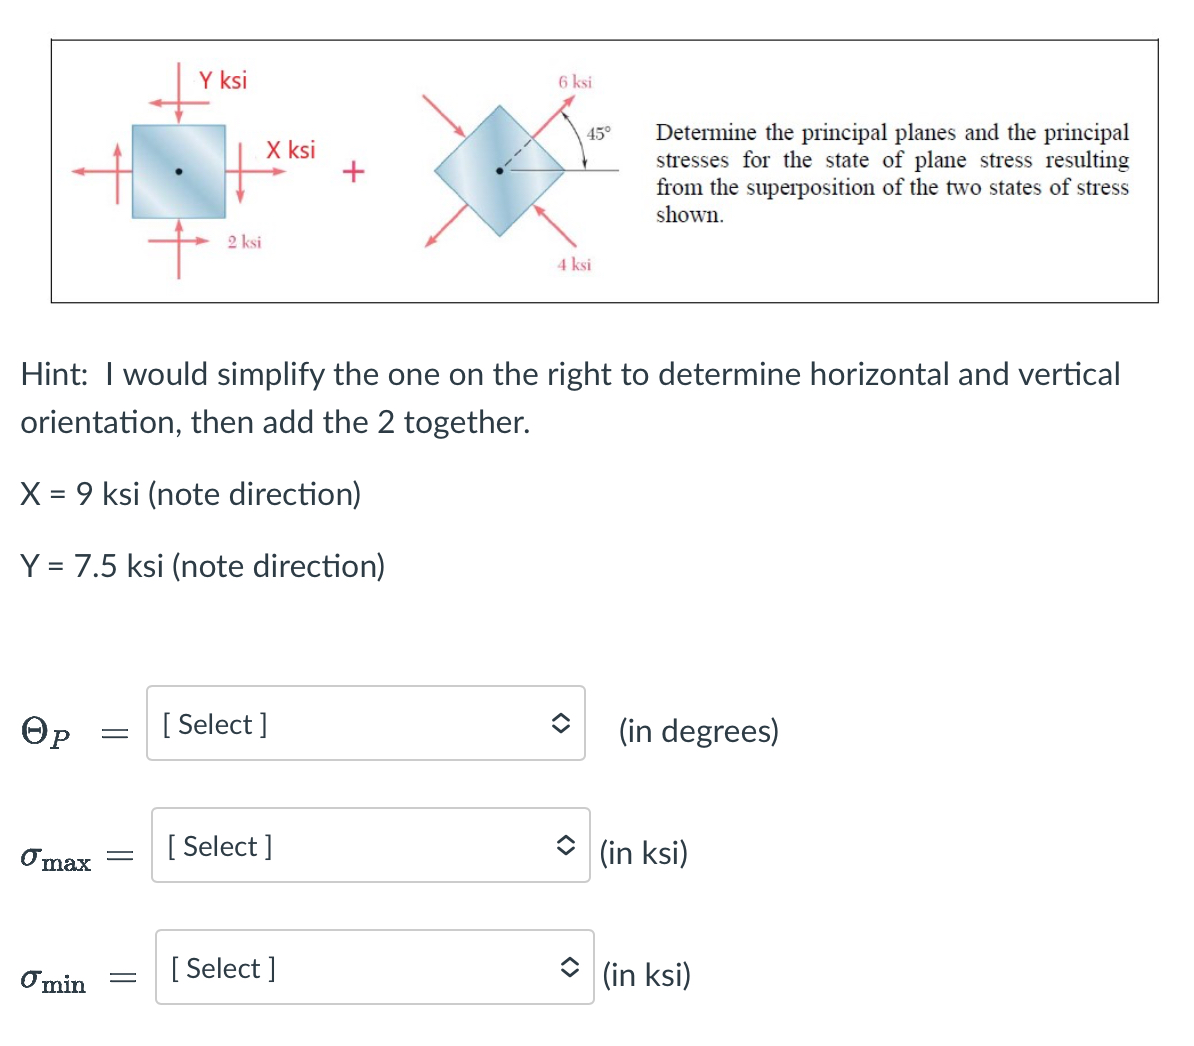Click the chevron on the σmax selector
Image resolution: width=1194 pixels, height=1046 pixels.
click(x=565, y=845)
